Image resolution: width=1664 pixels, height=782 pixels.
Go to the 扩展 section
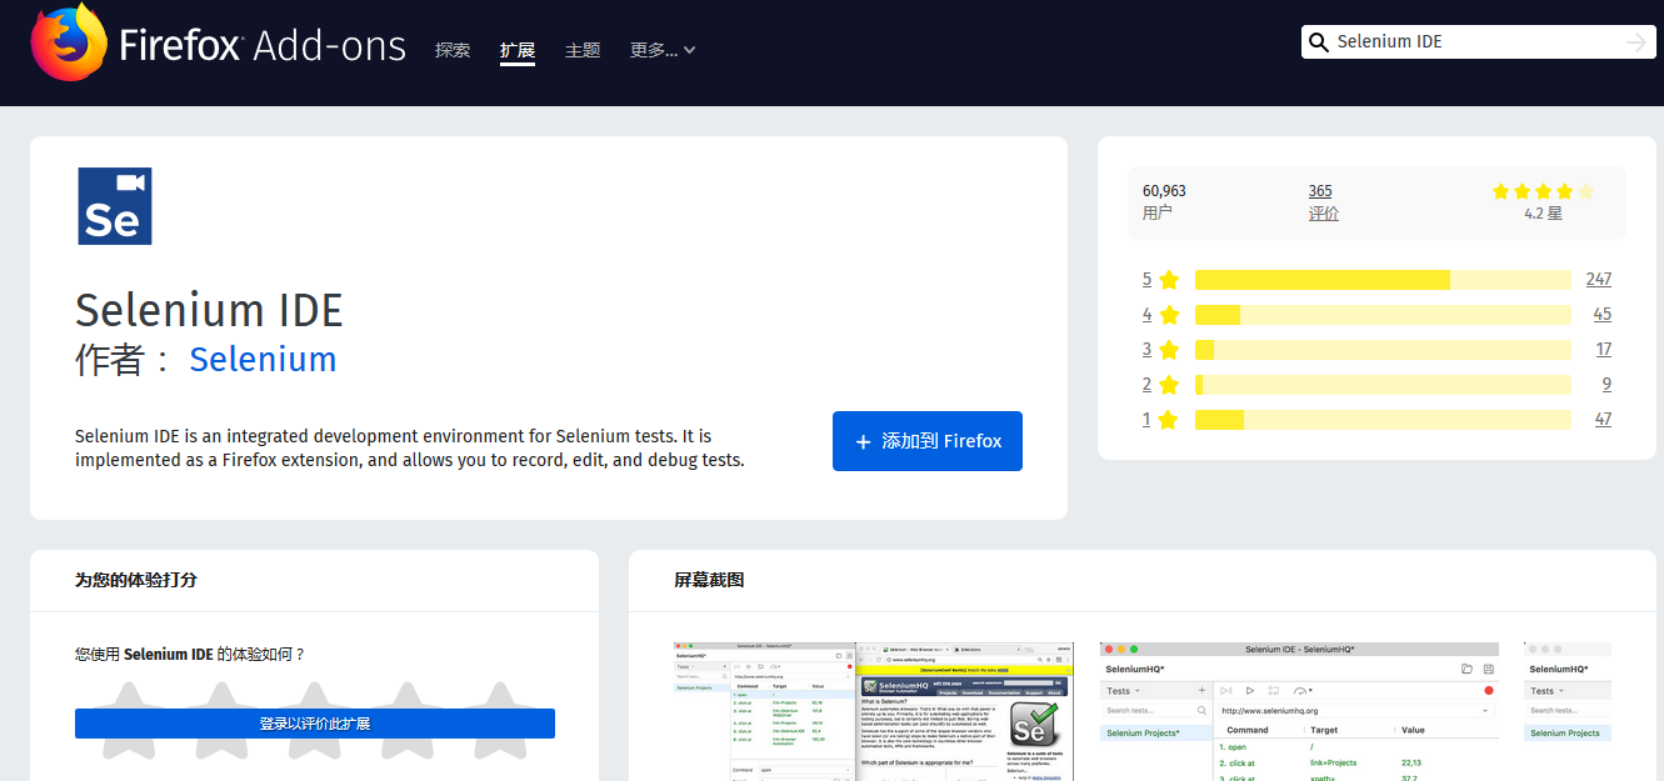[517, 50]
